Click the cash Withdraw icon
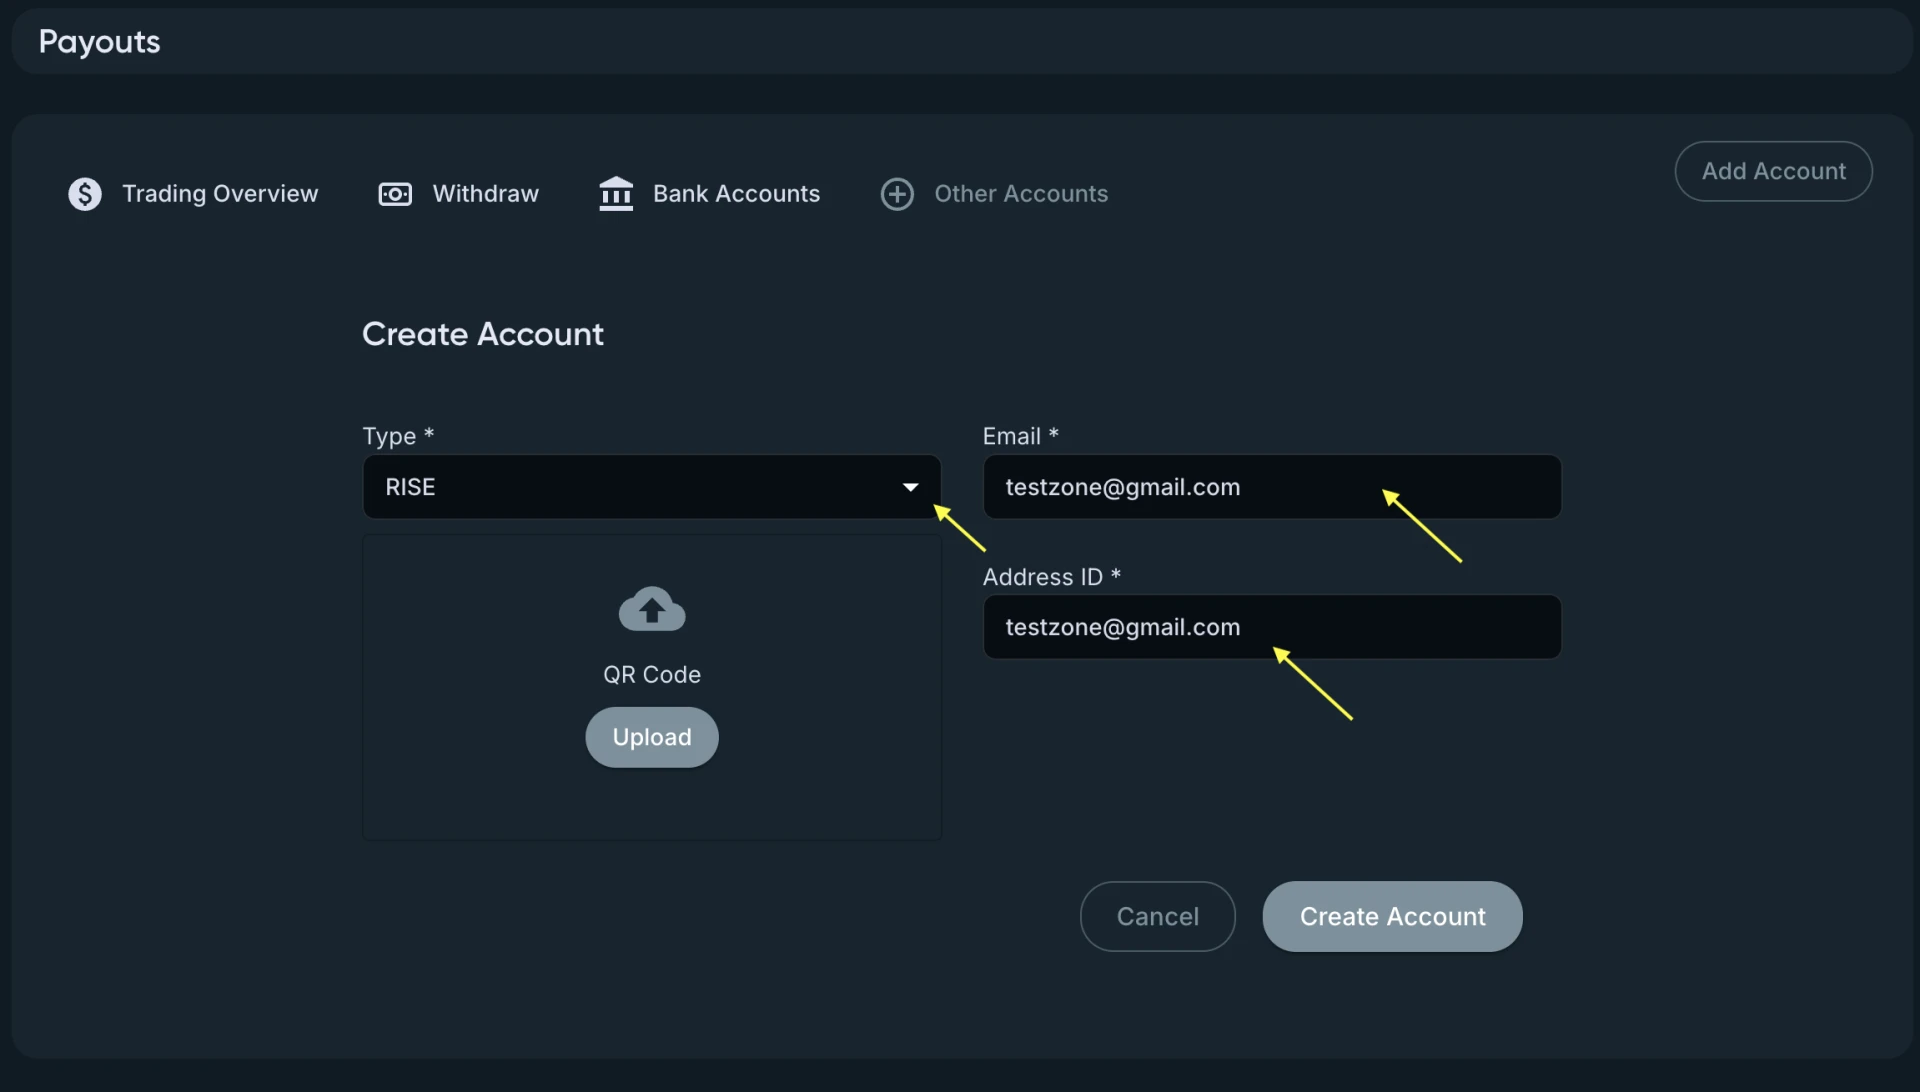 [x=395, y=194]
